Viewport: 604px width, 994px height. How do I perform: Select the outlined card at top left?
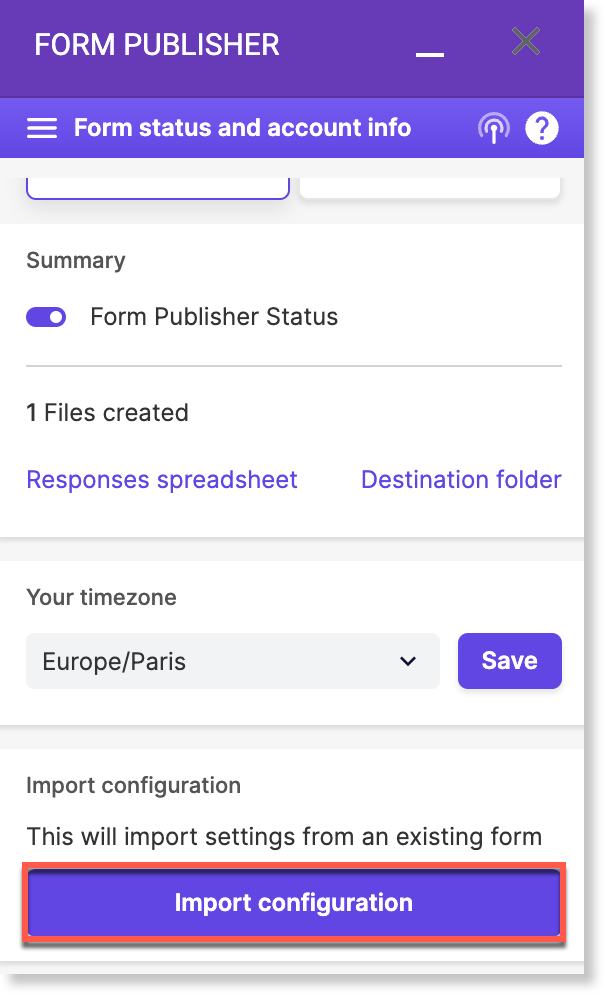tap(158, 189)
